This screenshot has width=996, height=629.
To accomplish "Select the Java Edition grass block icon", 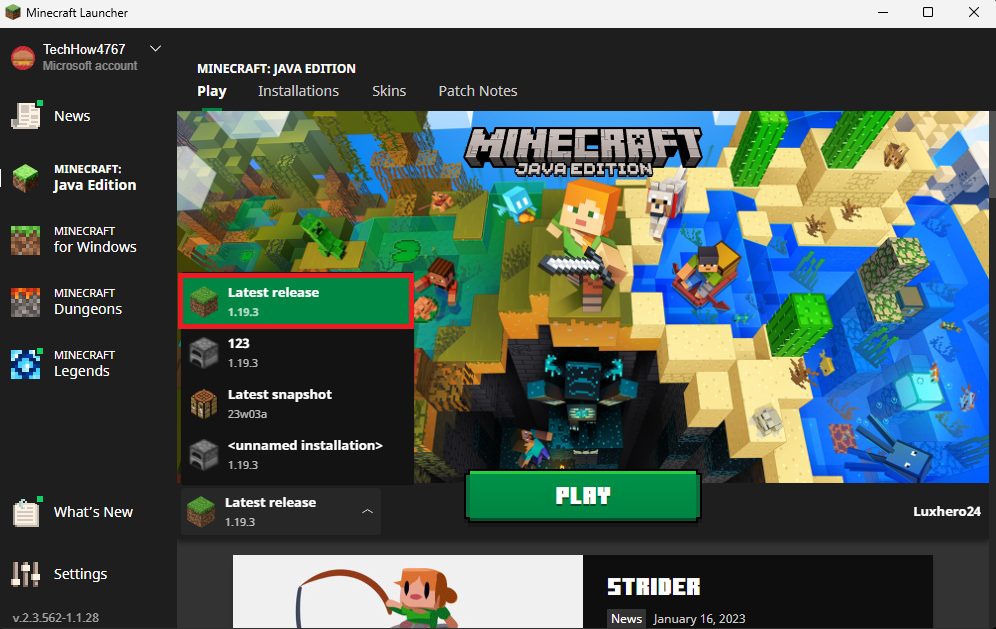I will click(x=26, y=178).
